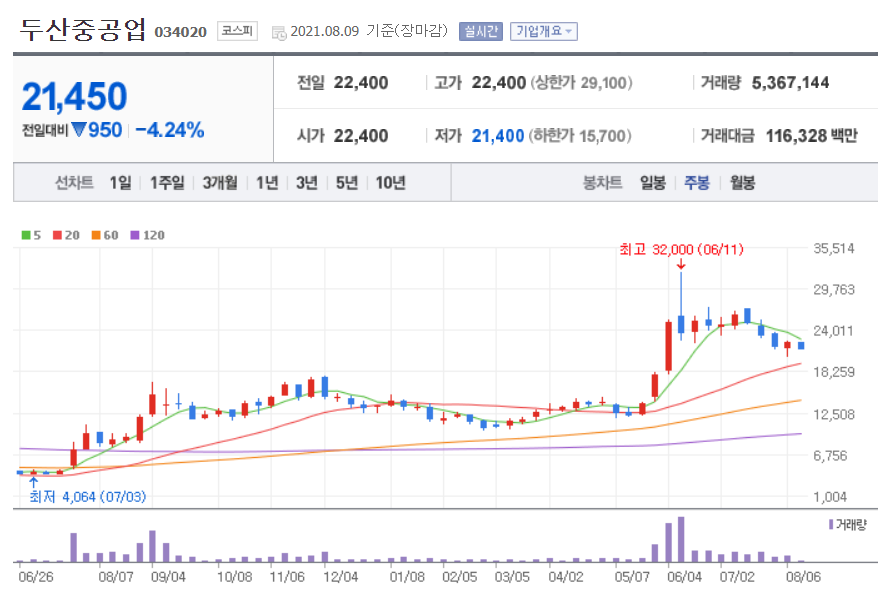Show the 3년 line chart
The height and width of the screenshot is (592, 878).
pos(307,183)
